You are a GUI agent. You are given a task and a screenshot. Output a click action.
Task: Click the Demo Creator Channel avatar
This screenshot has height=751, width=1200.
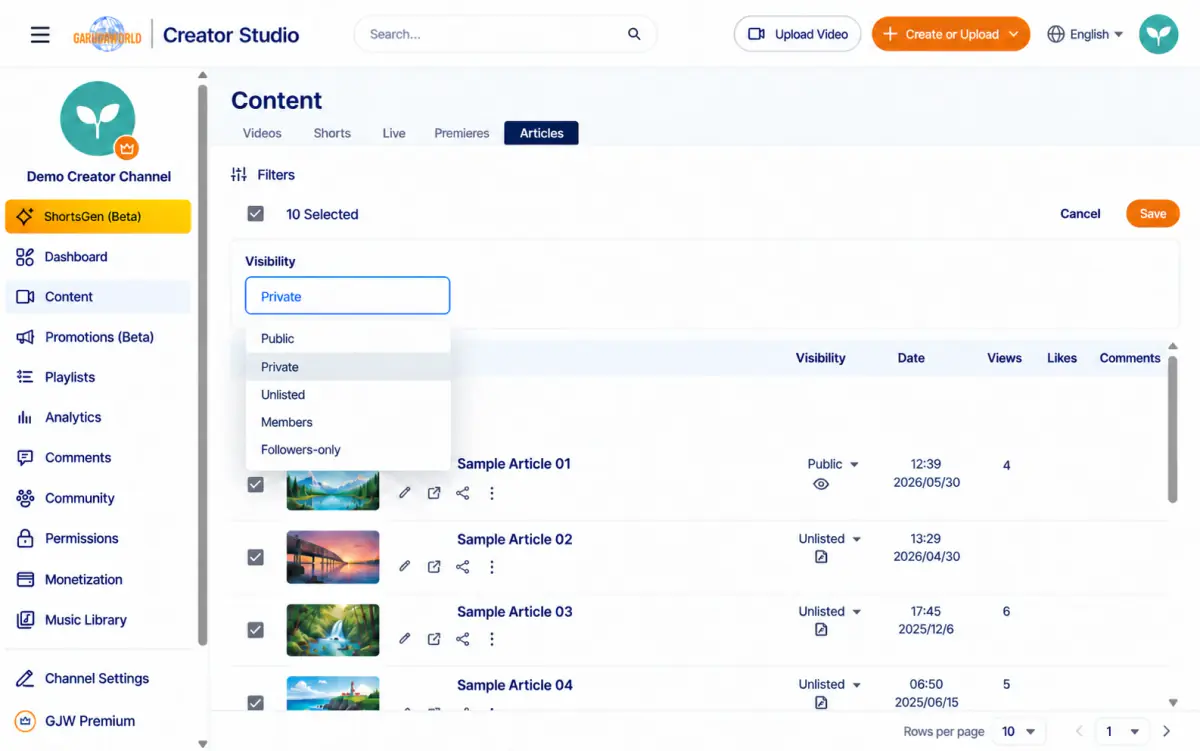tap(98, 119)
